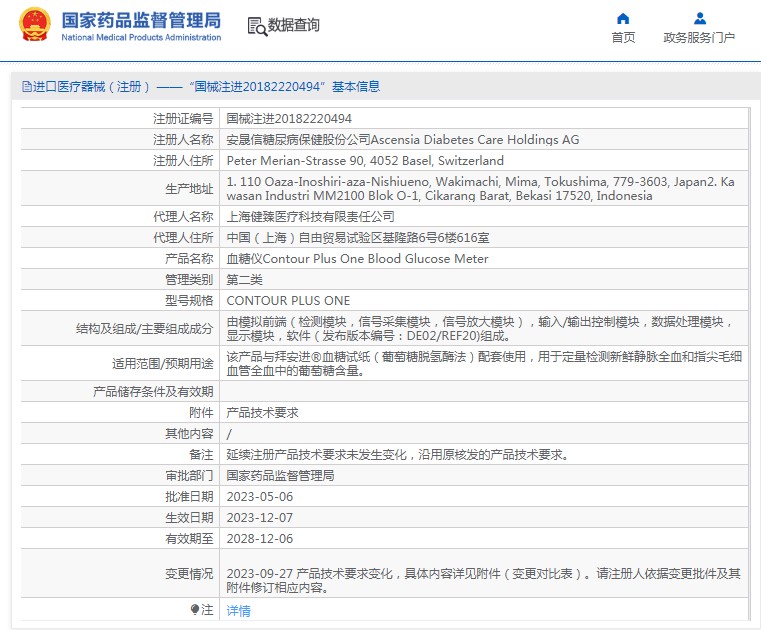Click the page heading 进口医疗器械（注册）基本信息
Viewport: 761px width, 630px height.
(201, 87)
